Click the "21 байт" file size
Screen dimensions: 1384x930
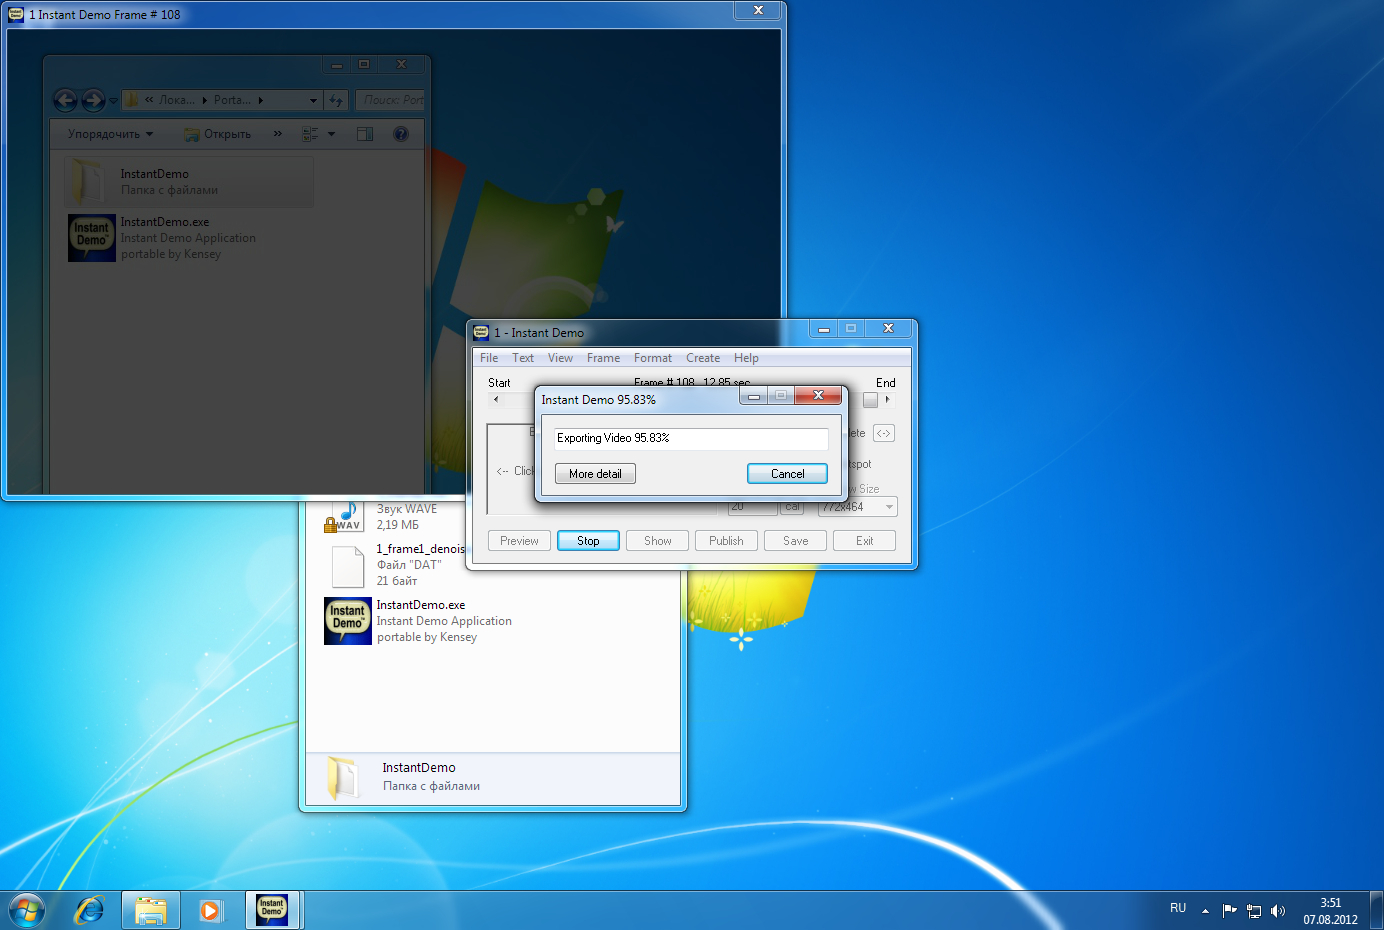click(x=397, y=581)
